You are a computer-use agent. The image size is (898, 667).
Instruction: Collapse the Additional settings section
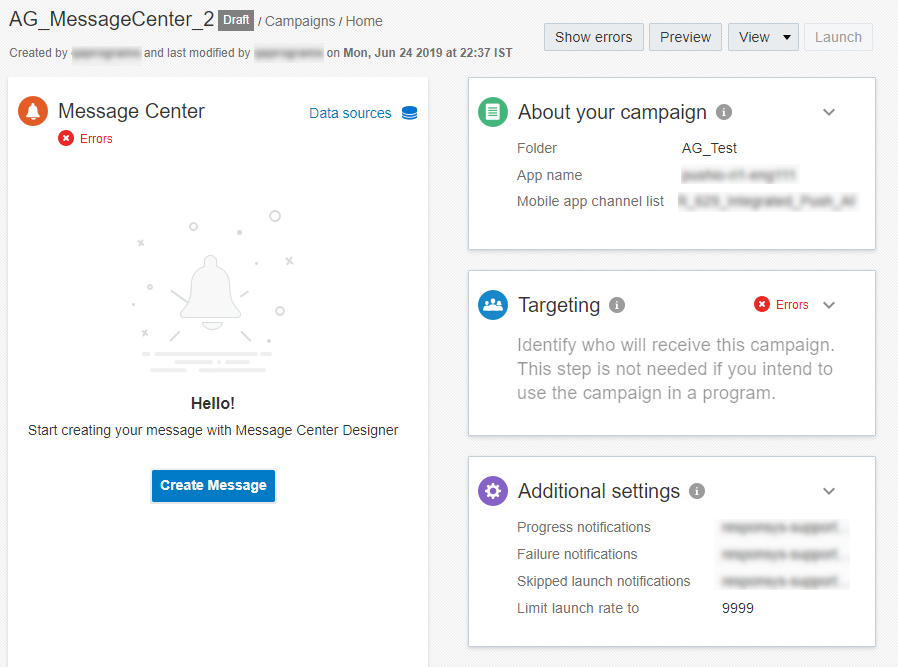829,491
